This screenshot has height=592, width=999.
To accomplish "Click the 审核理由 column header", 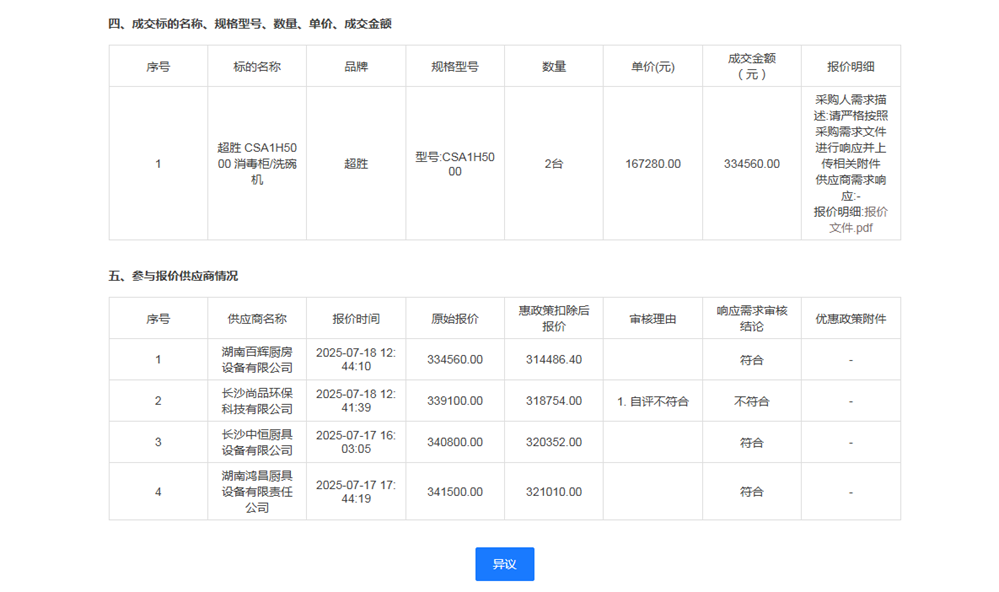I will (653, 319).
